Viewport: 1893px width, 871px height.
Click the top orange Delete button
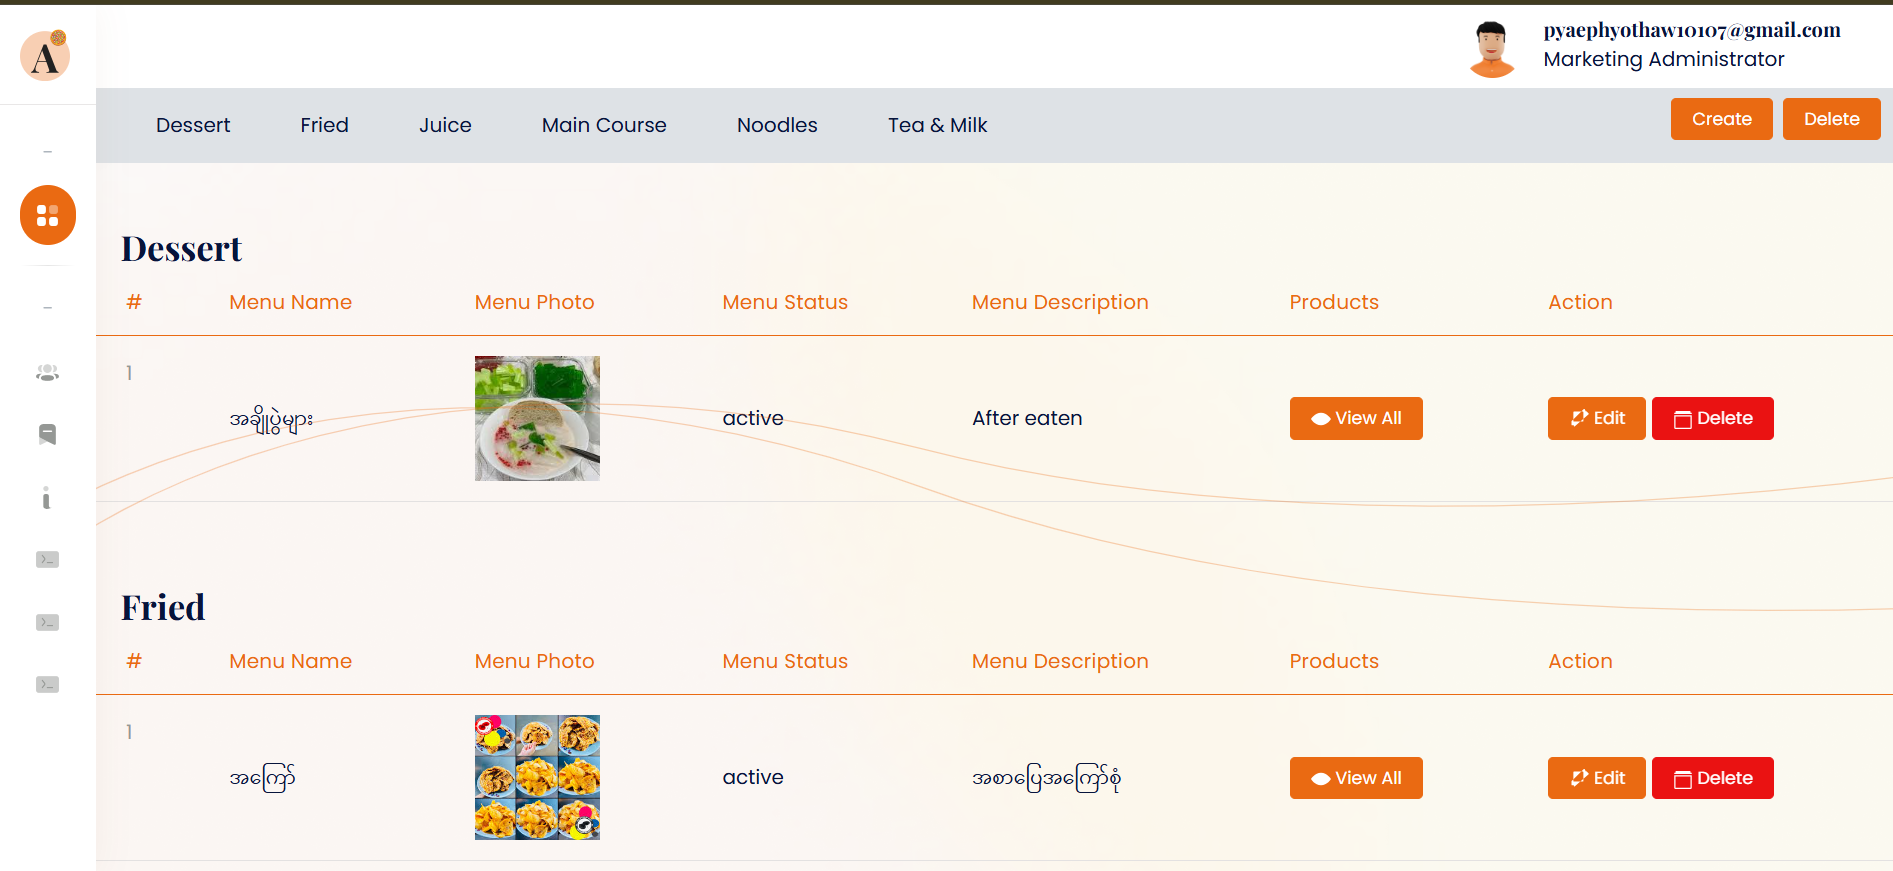pos(1832,119)
